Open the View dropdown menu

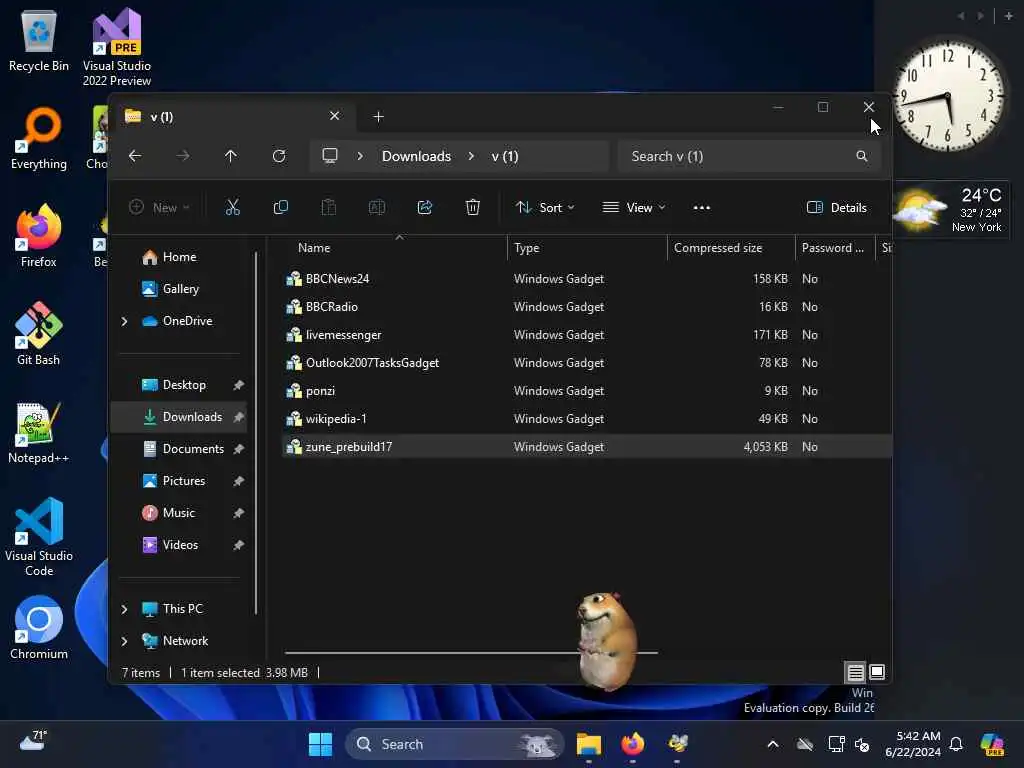click(633, 208)
